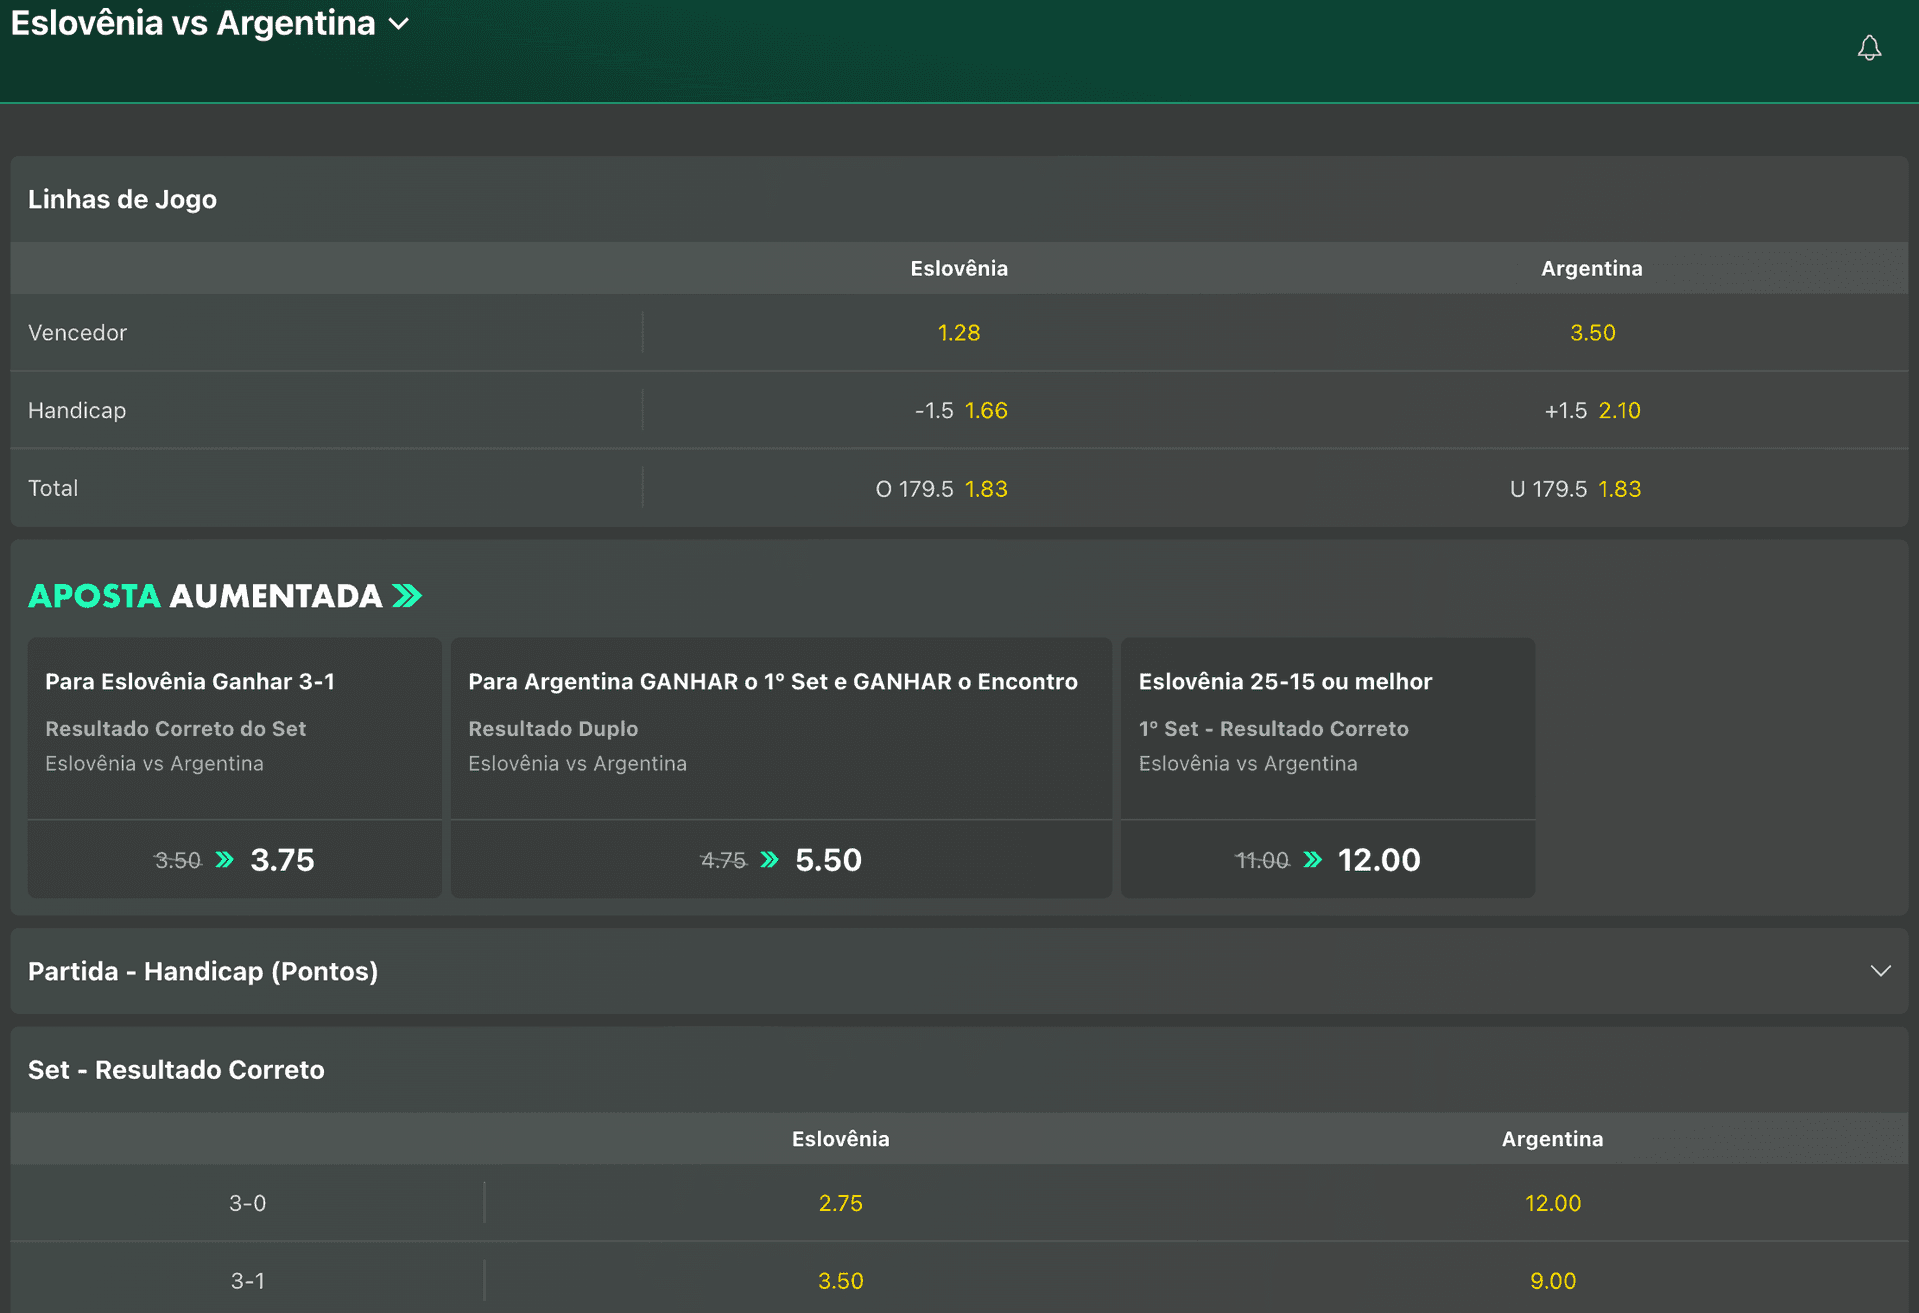Select Eslovênia Vencedor odds 1.28
The width and height of the screenshot is (1919, 1313).
[x=958, y=333]
